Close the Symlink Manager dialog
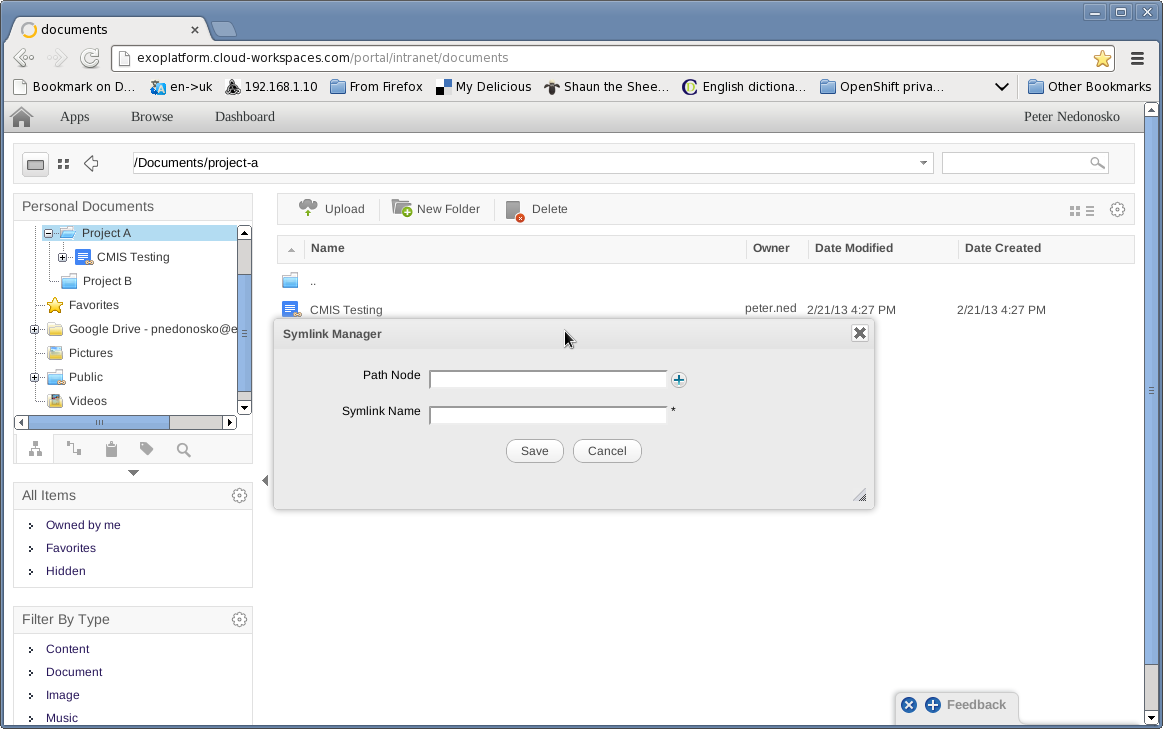The image size is (1163, 729). pos(860,333)
